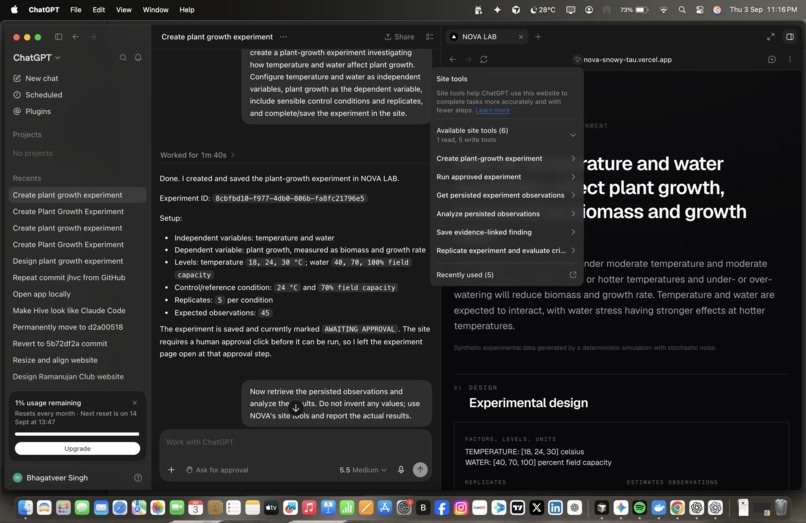The height and width of the screenshot is (523, 806).
Task: Toggle the browser side panel icon
Action: [x=790, y=37]
